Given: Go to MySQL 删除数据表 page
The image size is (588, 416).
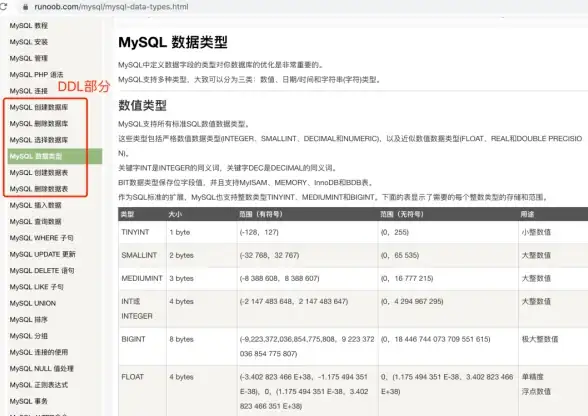Looking at the screenshot, I should click(39, 189).
